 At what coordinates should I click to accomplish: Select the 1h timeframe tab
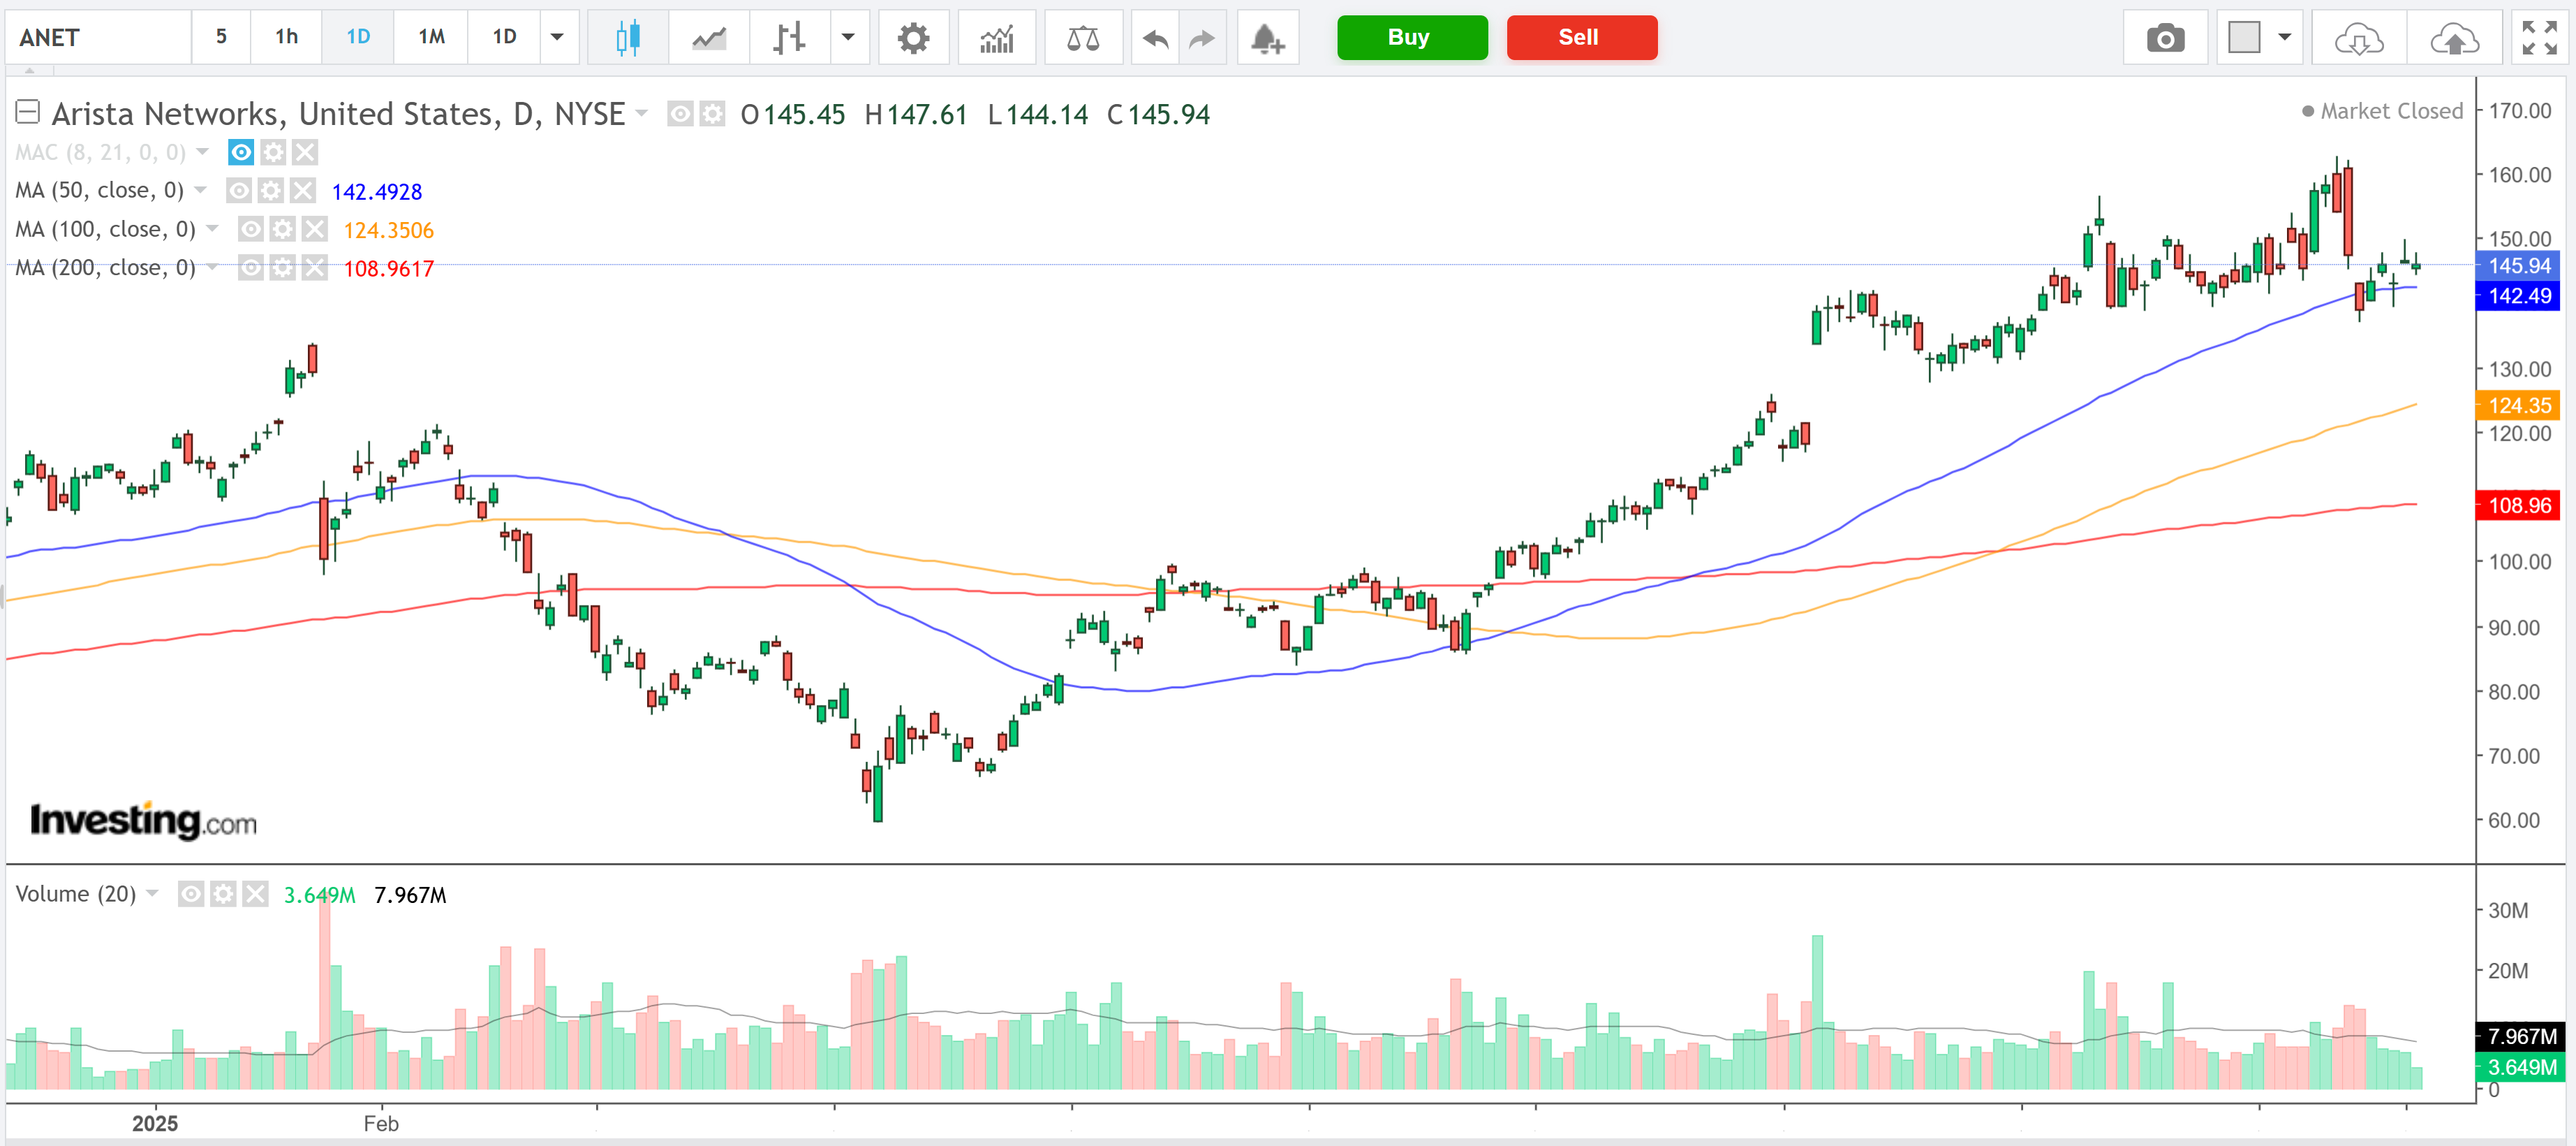[286, 38]
